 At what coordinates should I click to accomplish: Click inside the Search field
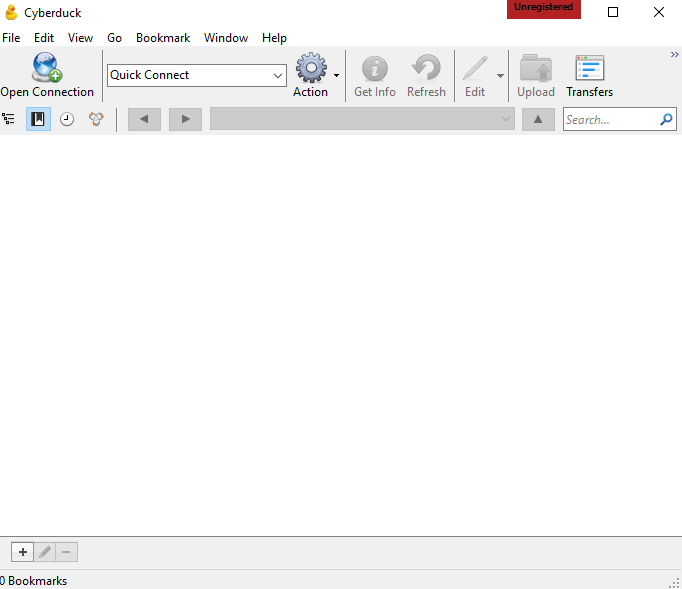pyautogui.click(x=609, y=119)
